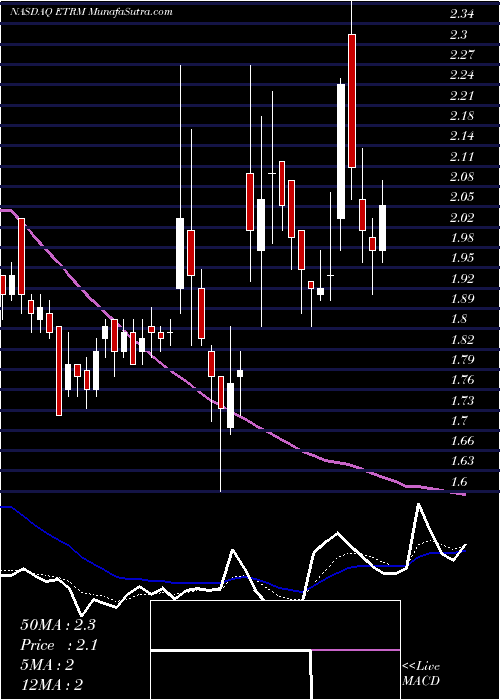The height and width of the screenshot is (700, 500).
Task: Click the 1.92 price axis label
Action: coord(462,279)
